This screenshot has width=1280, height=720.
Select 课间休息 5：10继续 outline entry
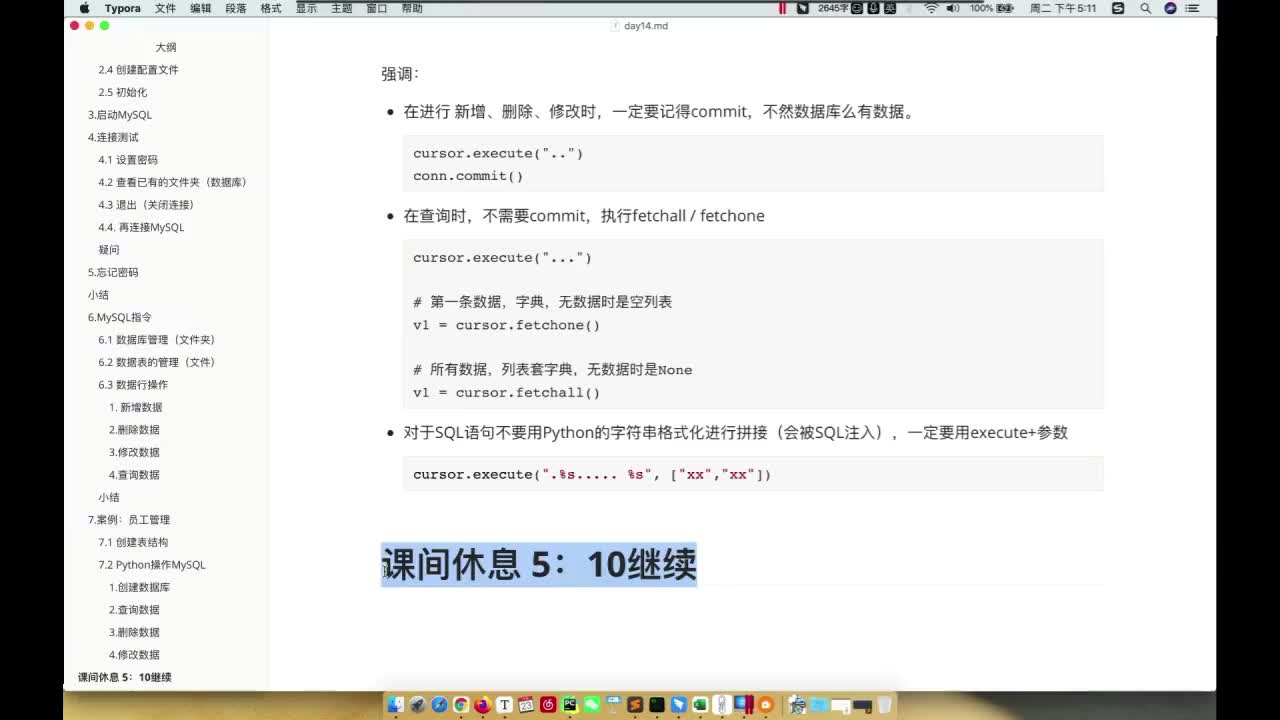(125, 677)
